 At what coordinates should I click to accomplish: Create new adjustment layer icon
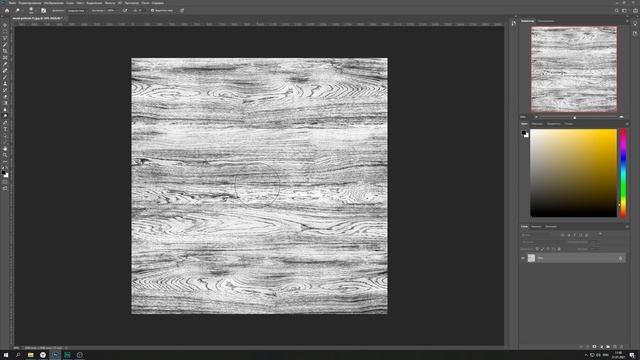tap(601, 347)
